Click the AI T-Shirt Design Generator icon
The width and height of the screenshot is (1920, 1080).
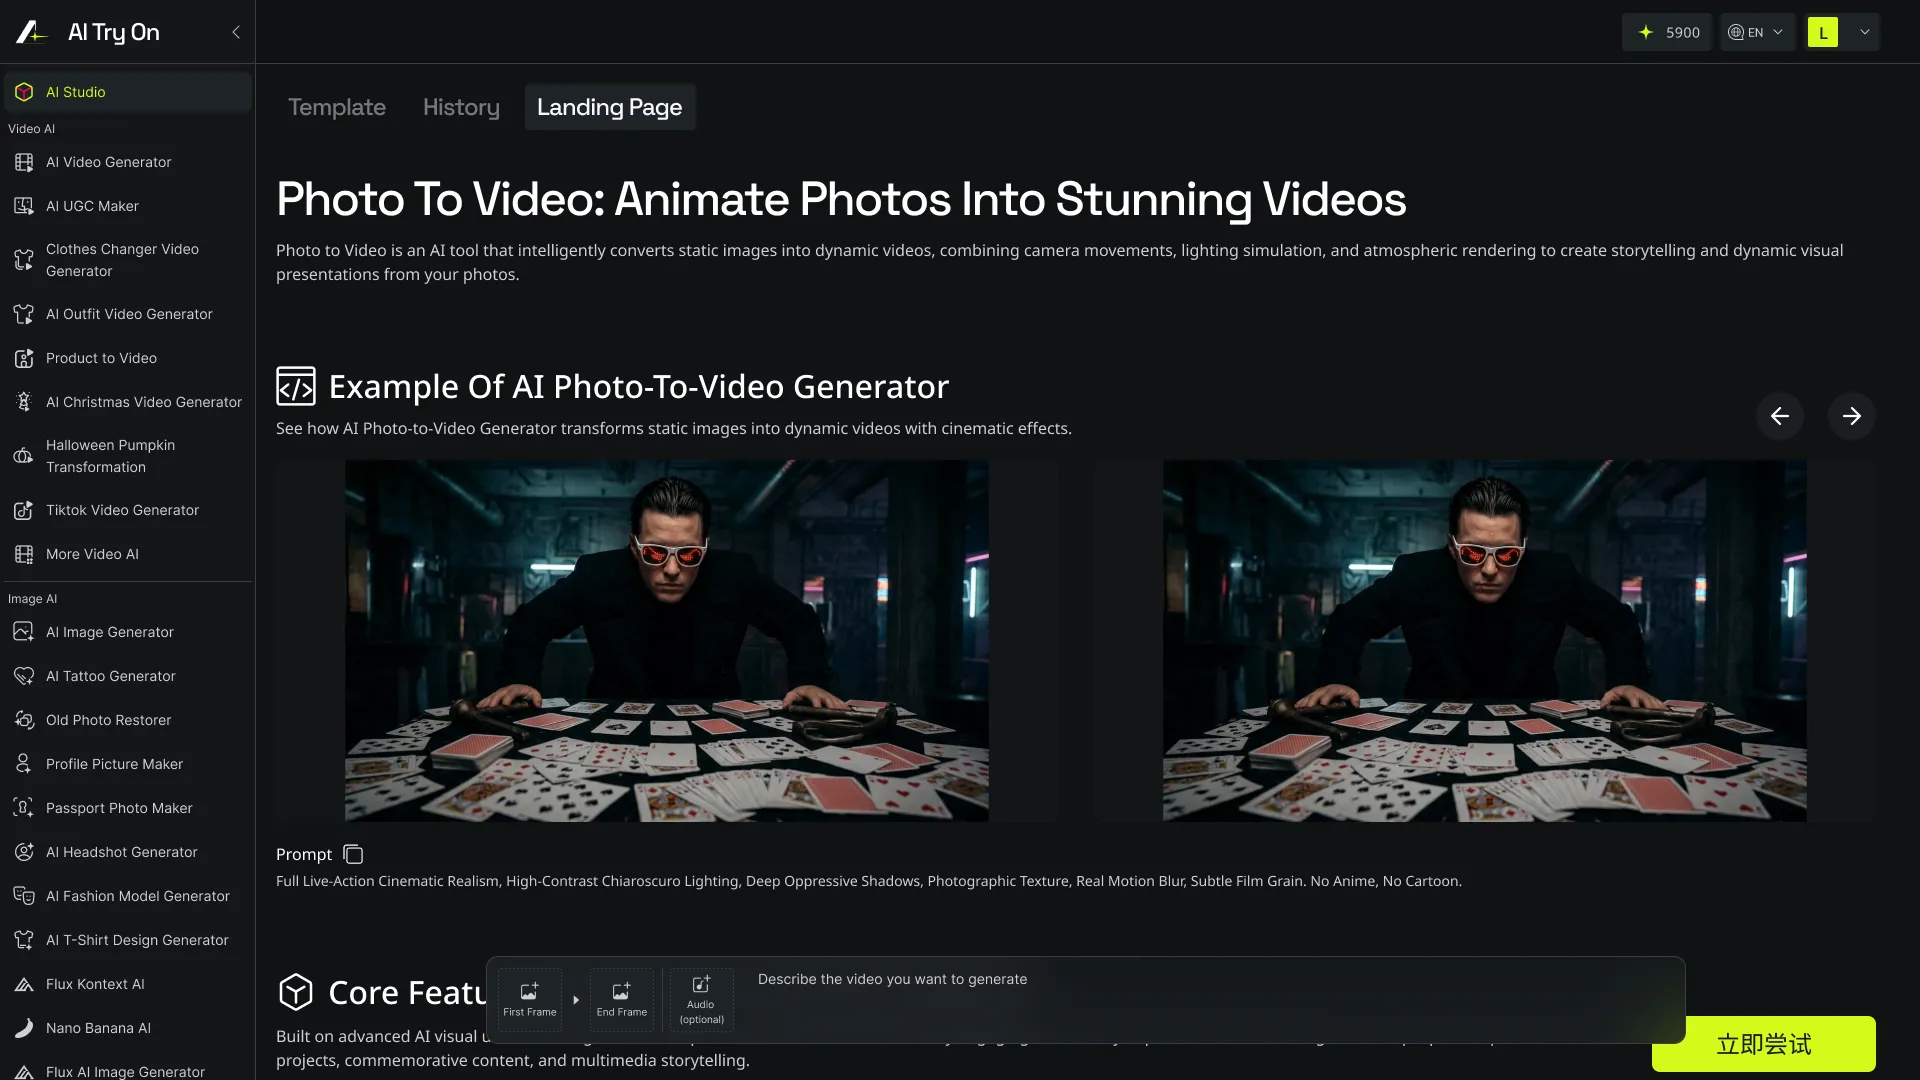point(24,940)
